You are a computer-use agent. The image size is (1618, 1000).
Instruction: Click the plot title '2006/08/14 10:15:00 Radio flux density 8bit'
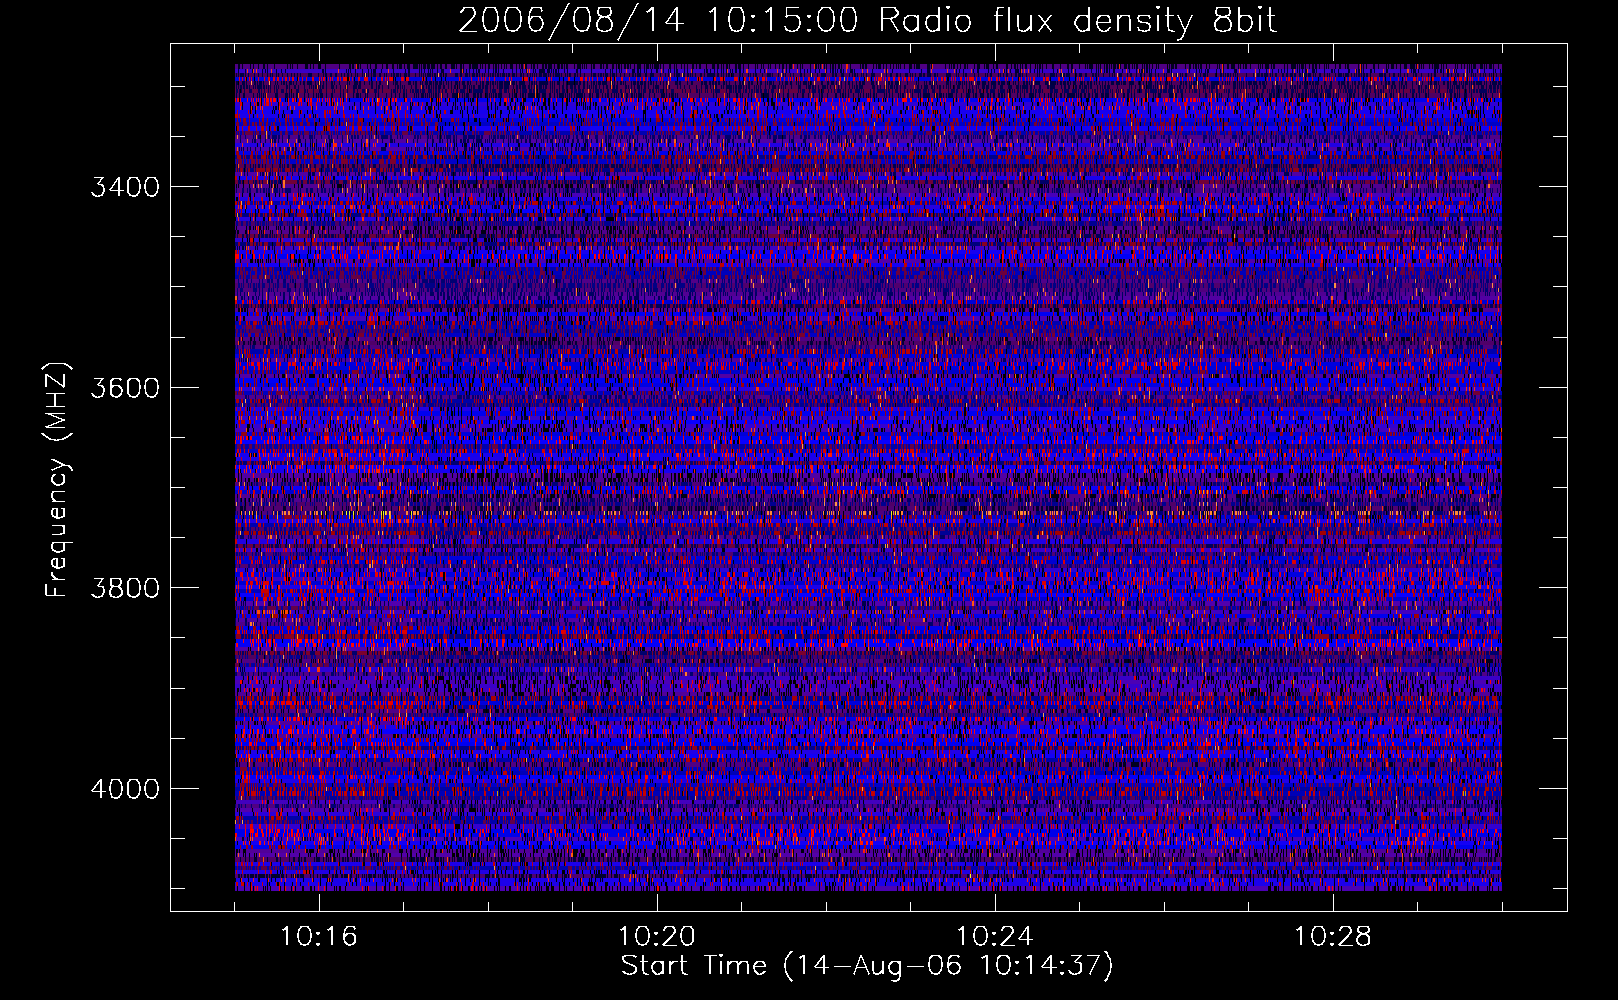[x=867, y=21]
